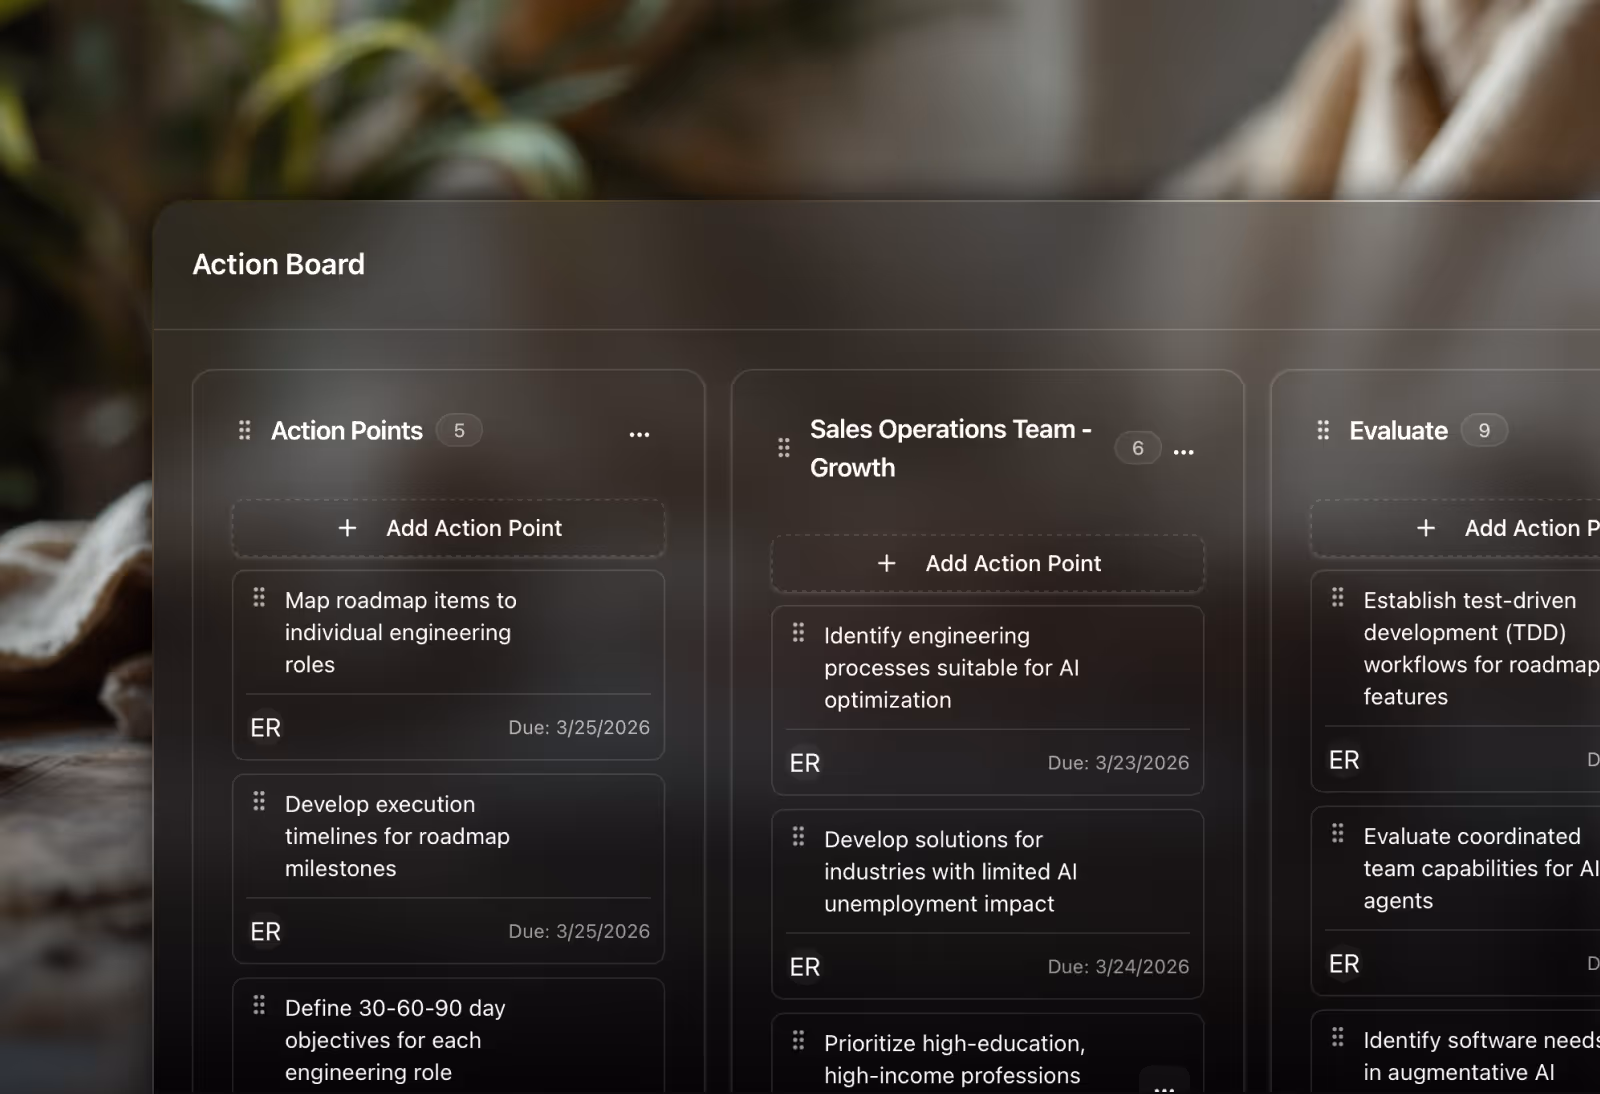This screenshot has height=1094, width=1600.
Task: Click the Evaluate column title
Action: tap(1398, 430)
